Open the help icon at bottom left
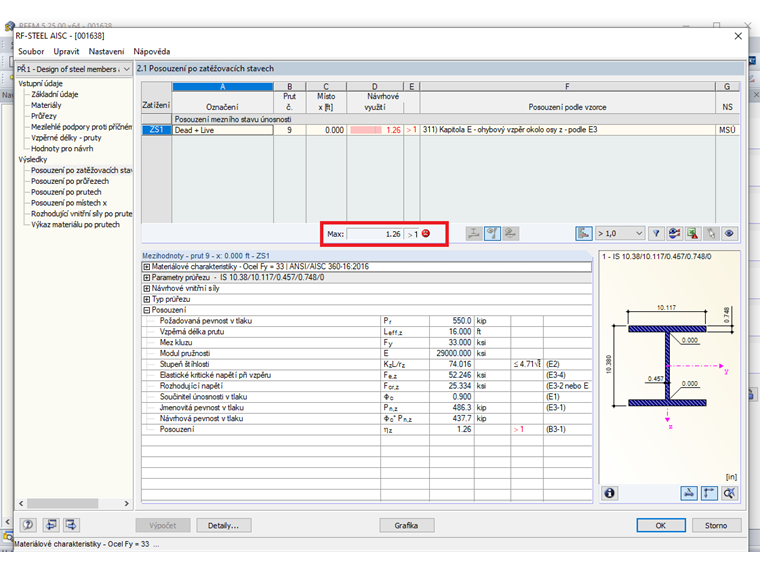The width and height of the screenshot is (760, 570). [28, 524]
